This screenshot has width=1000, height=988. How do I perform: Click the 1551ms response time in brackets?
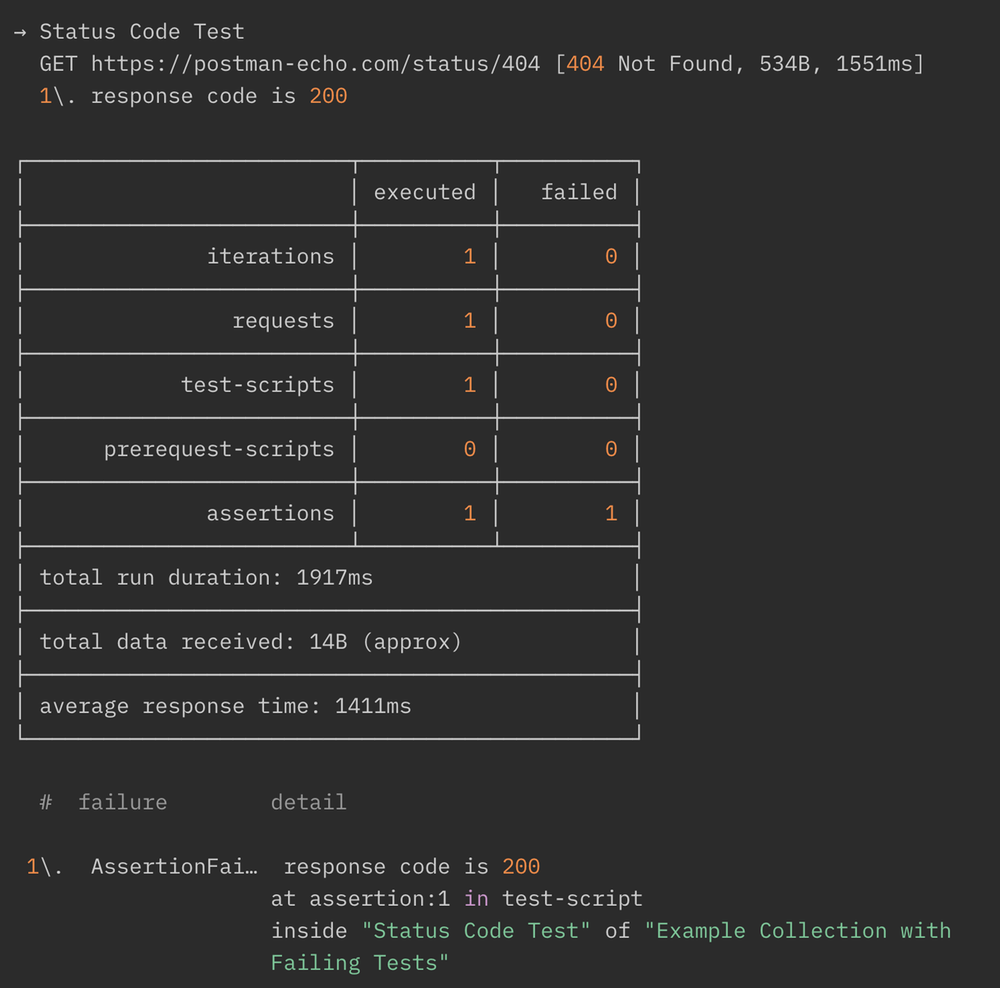pyautogui.click(x=873, y=64)
